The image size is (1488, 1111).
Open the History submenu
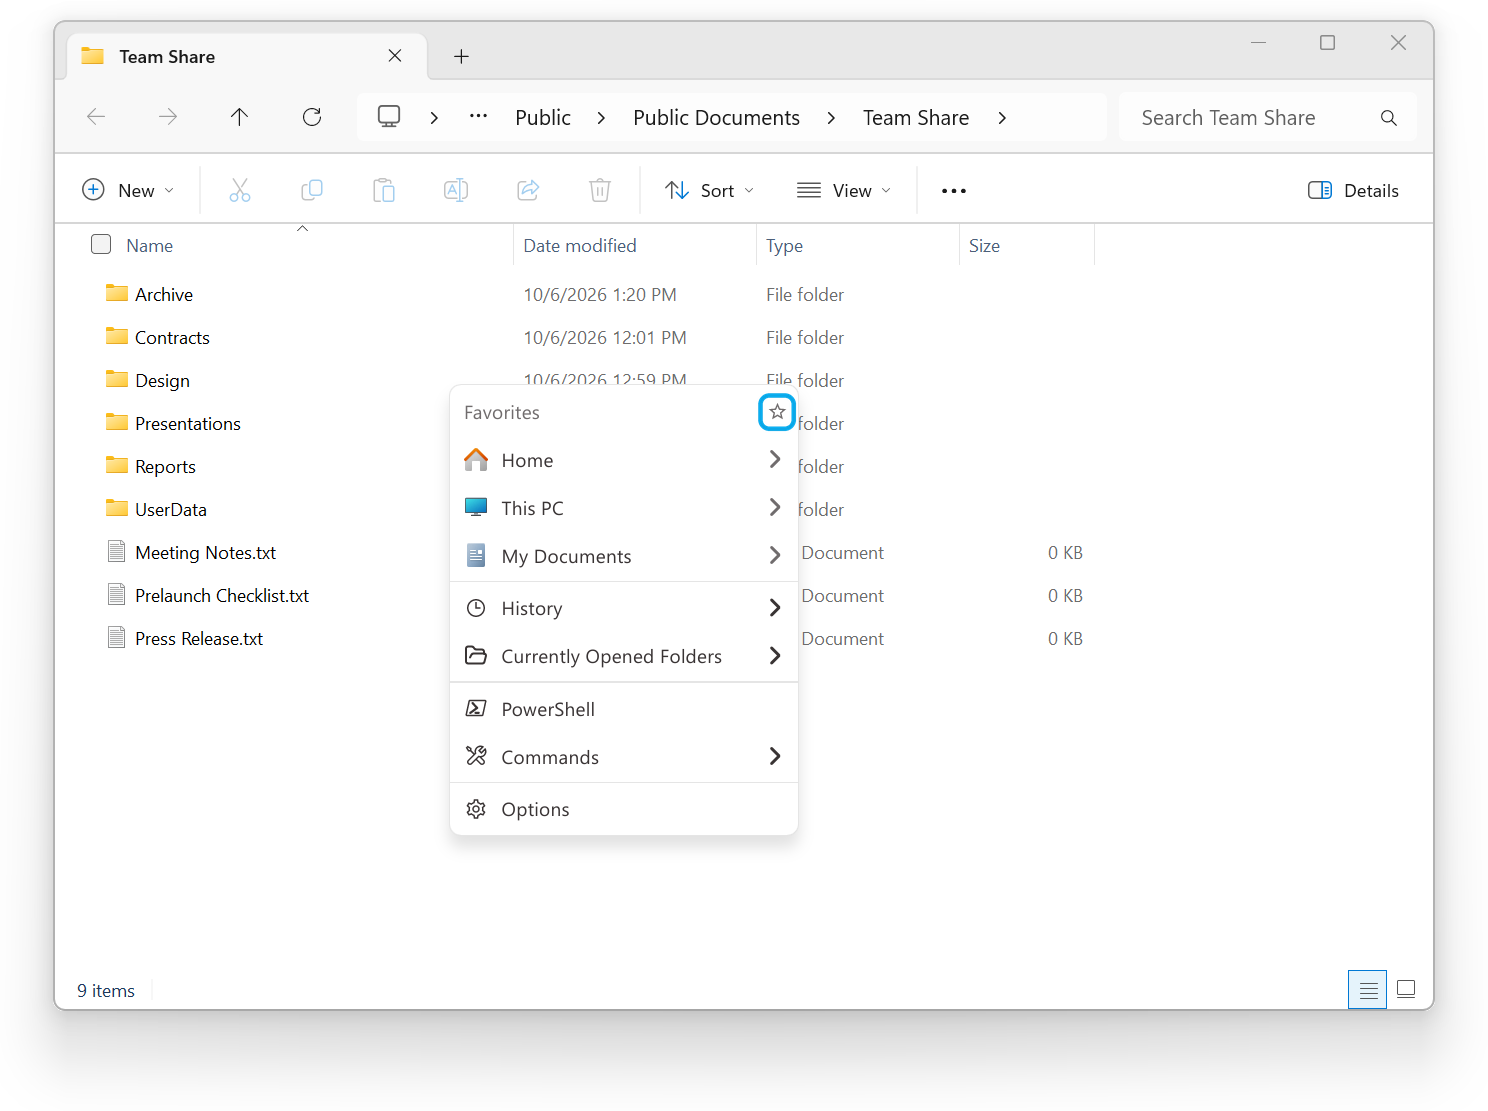click(624, 608)
